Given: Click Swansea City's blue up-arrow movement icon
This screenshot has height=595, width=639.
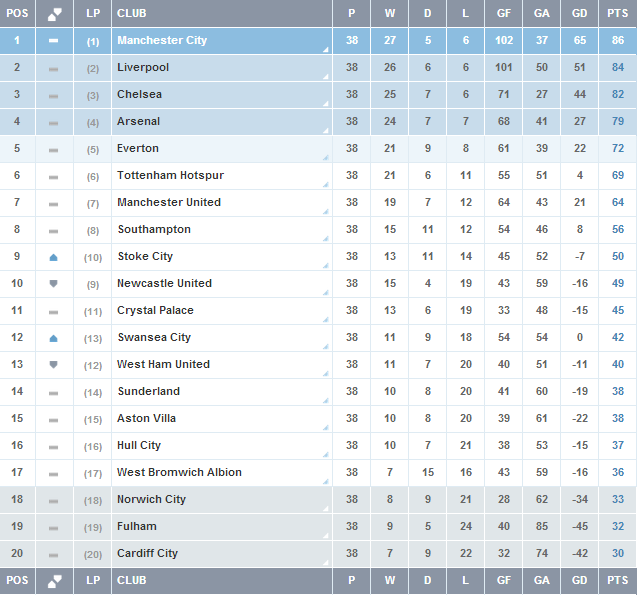Looking at the screenshot, I should (x=53, y=338).
